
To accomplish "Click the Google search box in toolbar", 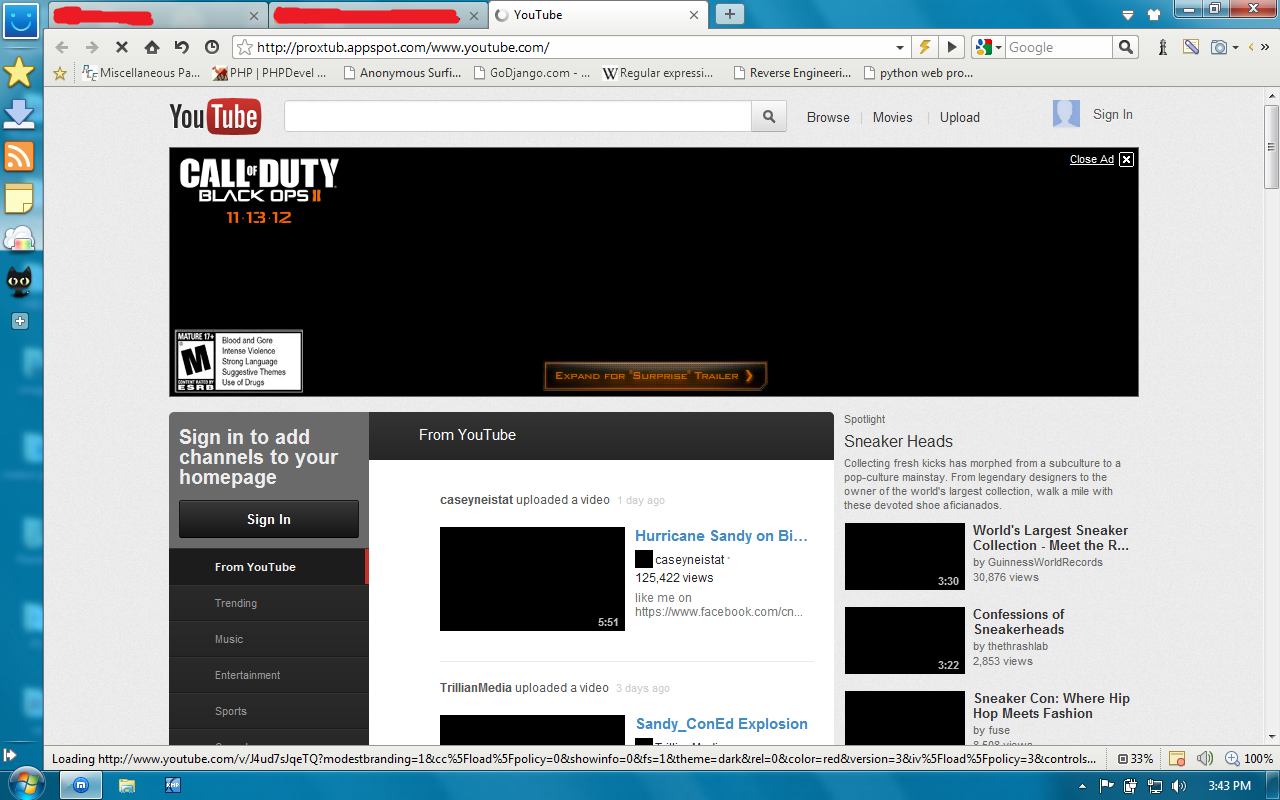I will coord(1058,47).
